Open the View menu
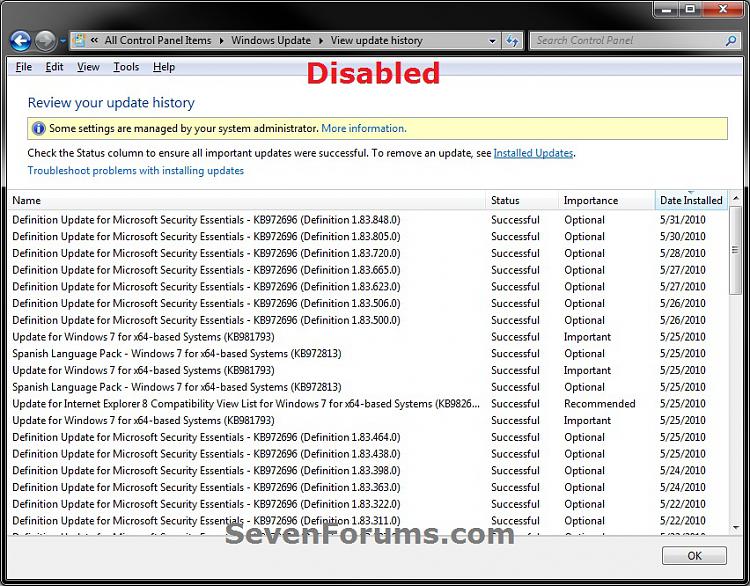750x586 pixels. pos(88,67)
